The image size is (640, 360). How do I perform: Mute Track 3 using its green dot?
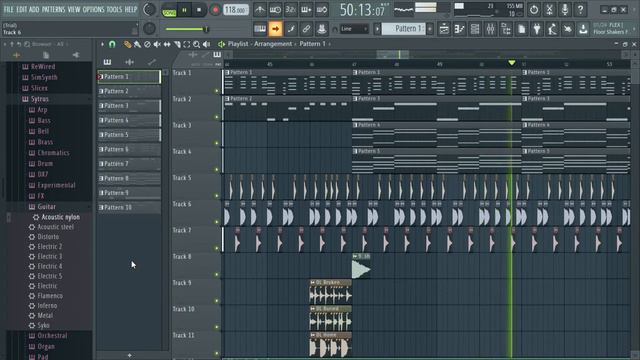[x=217, y=143]
